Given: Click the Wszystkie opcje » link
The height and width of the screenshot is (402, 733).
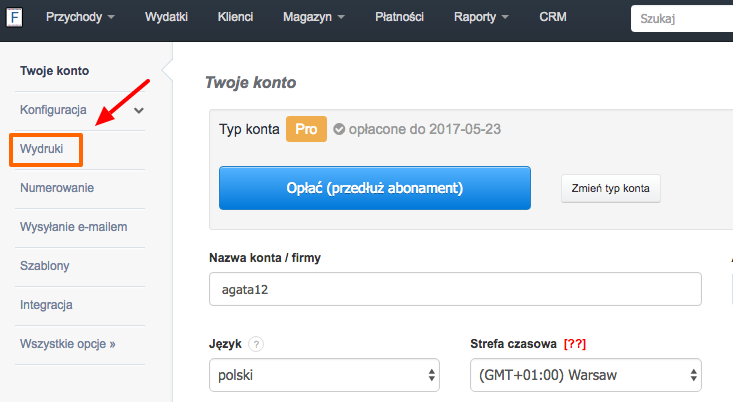Looking at the screenshot, I should click(68, 343).
